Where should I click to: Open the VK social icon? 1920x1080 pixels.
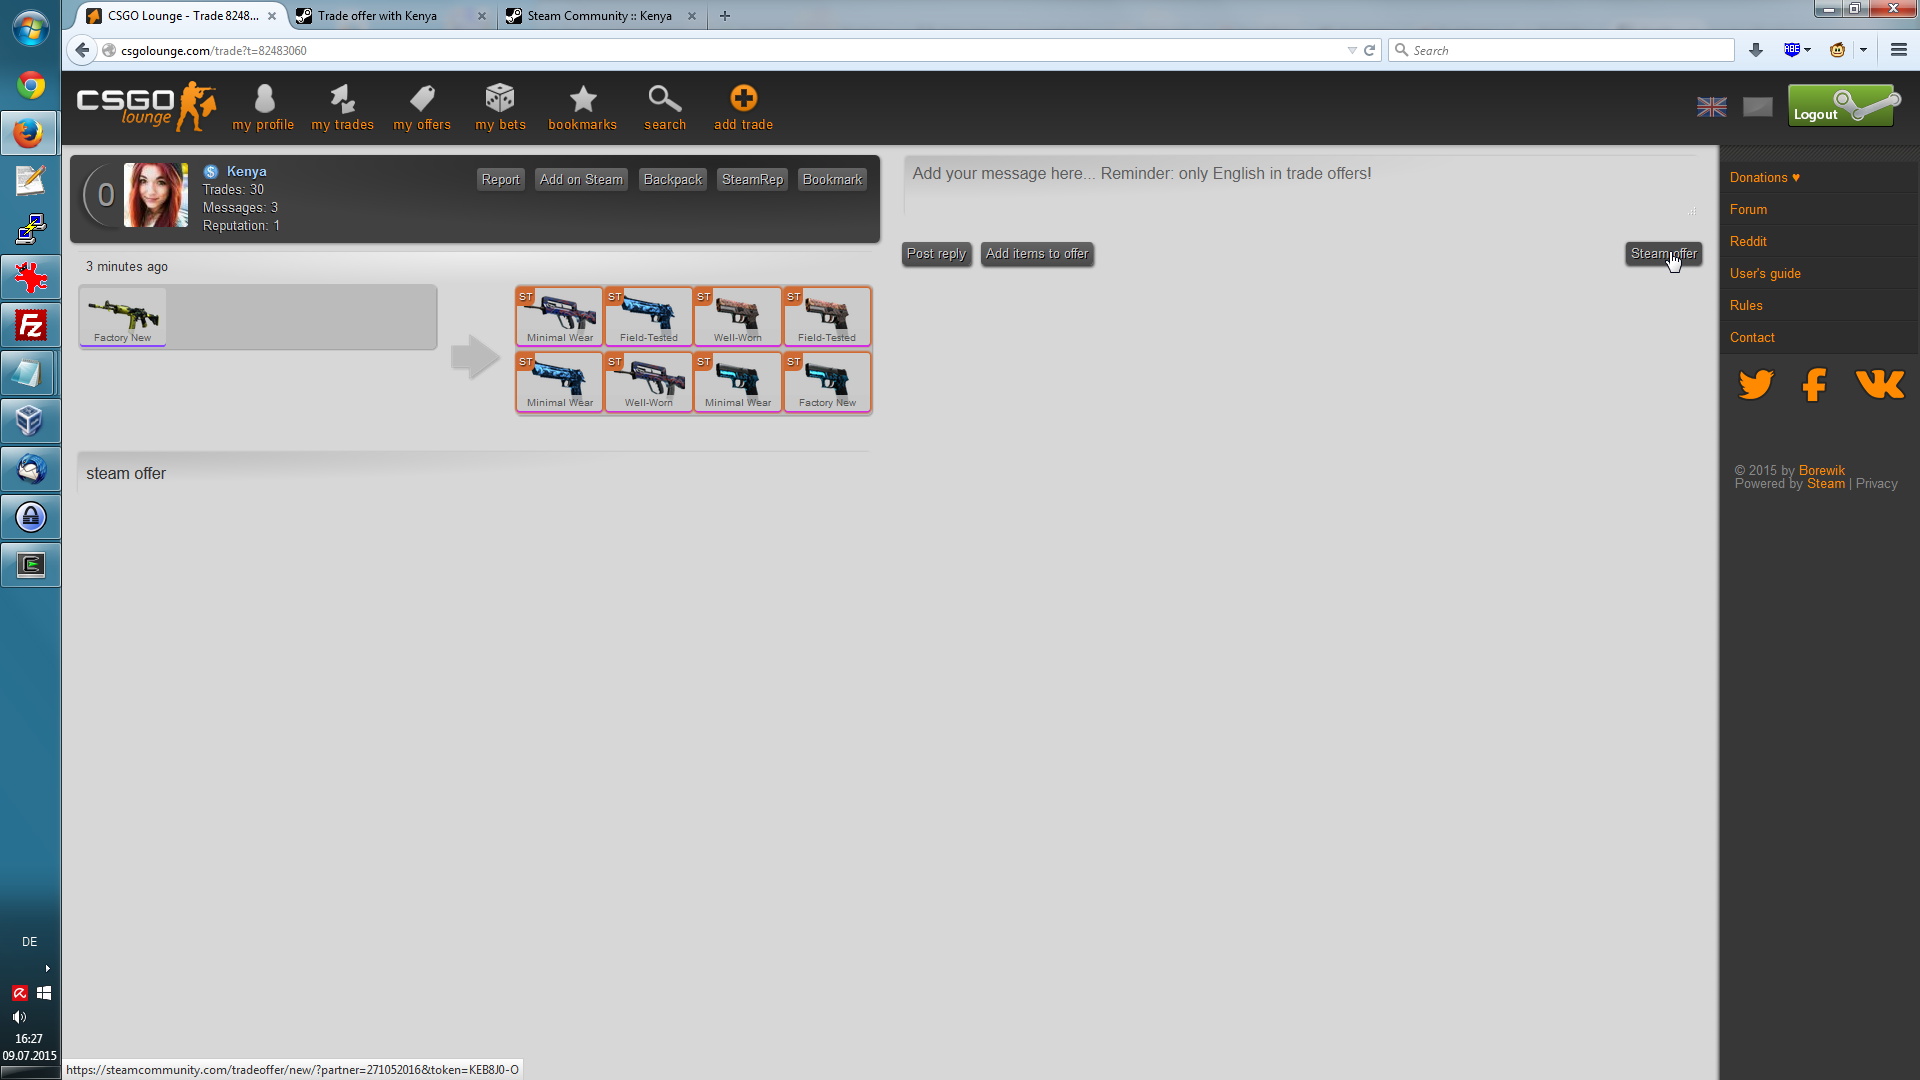click(x=1880, y=384)
